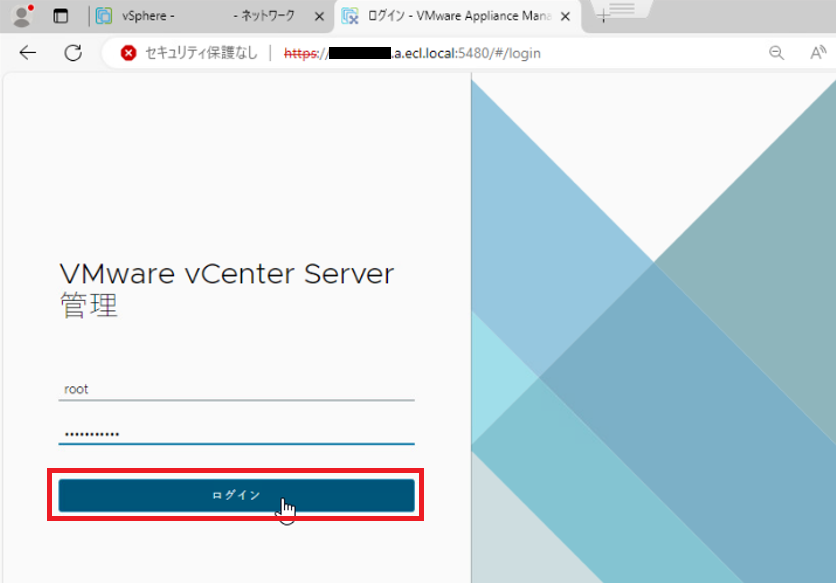Click the ログイン login button

236,495
